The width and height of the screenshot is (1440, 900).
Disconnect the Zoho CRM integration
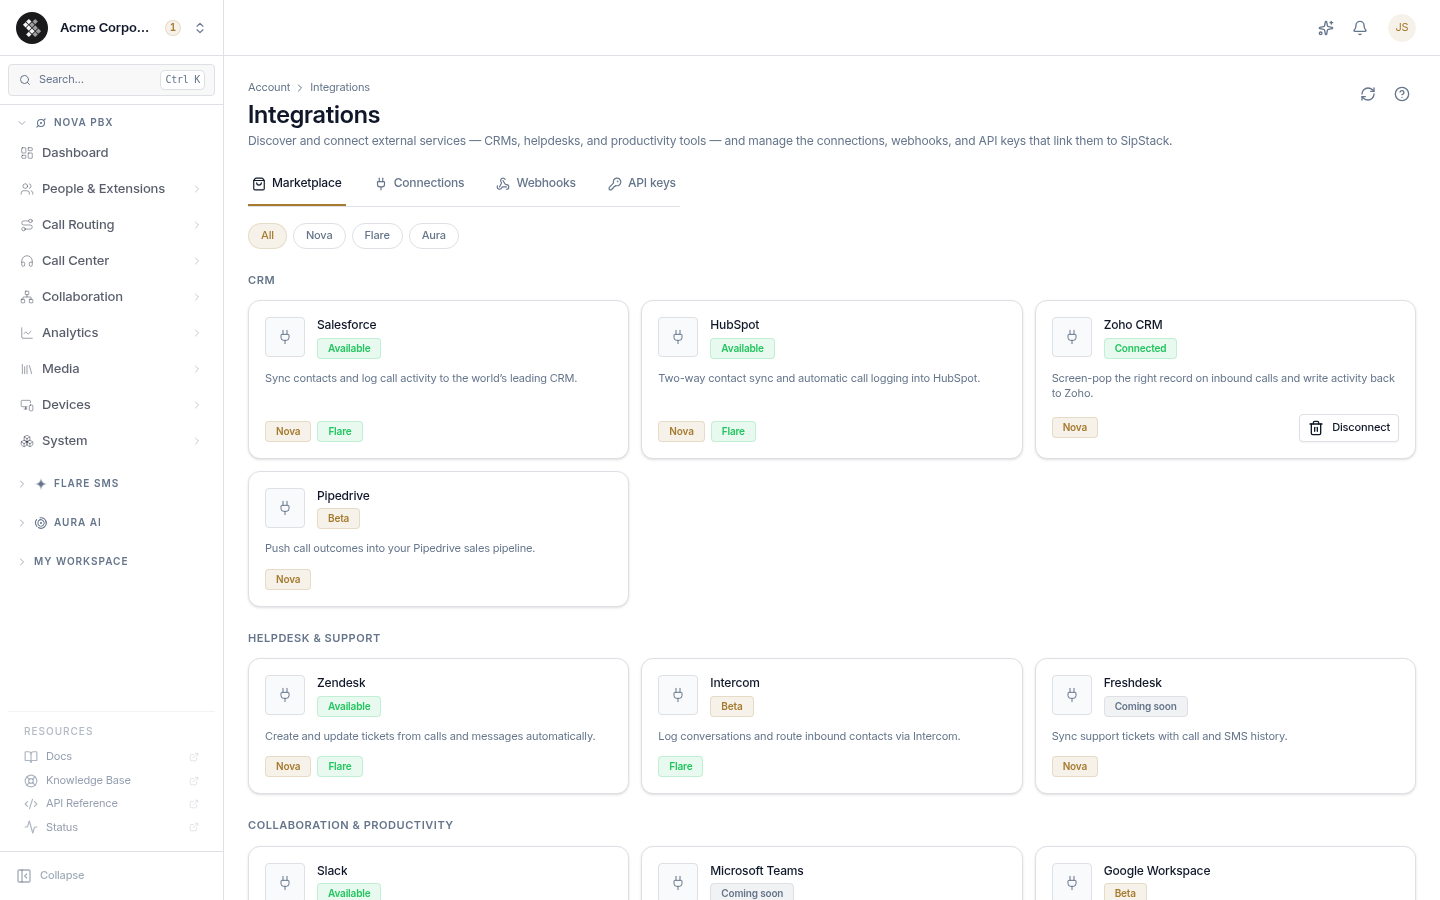pos(1349,428)
